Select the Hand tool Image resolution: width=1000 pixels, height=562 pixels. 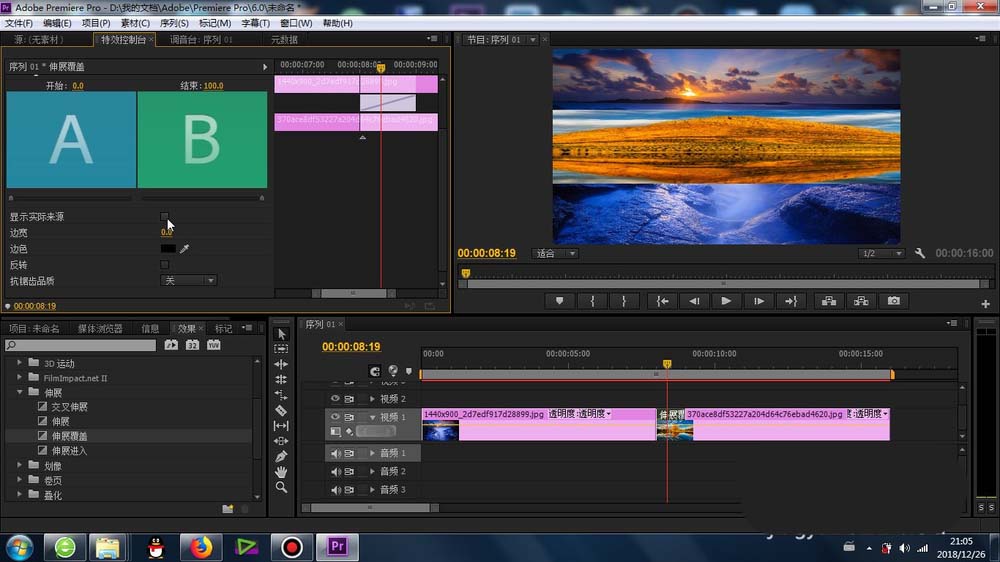[x=281, y=472]
